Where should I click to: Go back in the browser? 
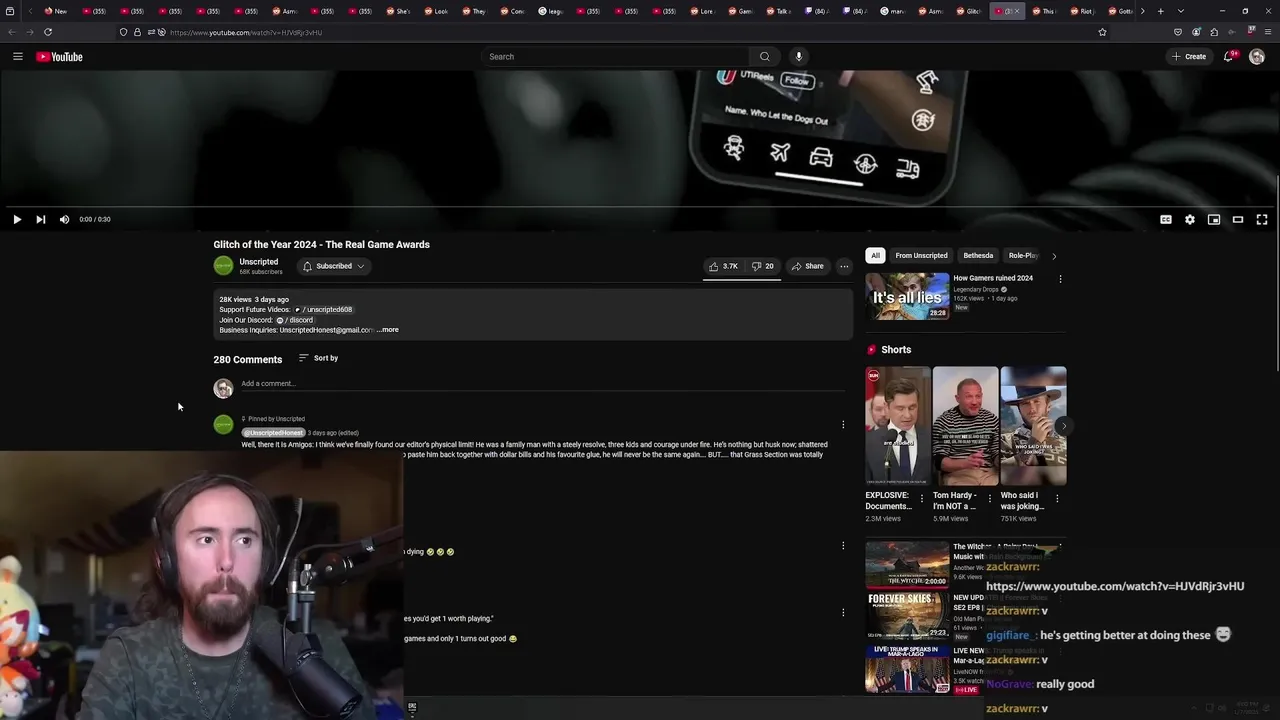[x=12, y=32]
